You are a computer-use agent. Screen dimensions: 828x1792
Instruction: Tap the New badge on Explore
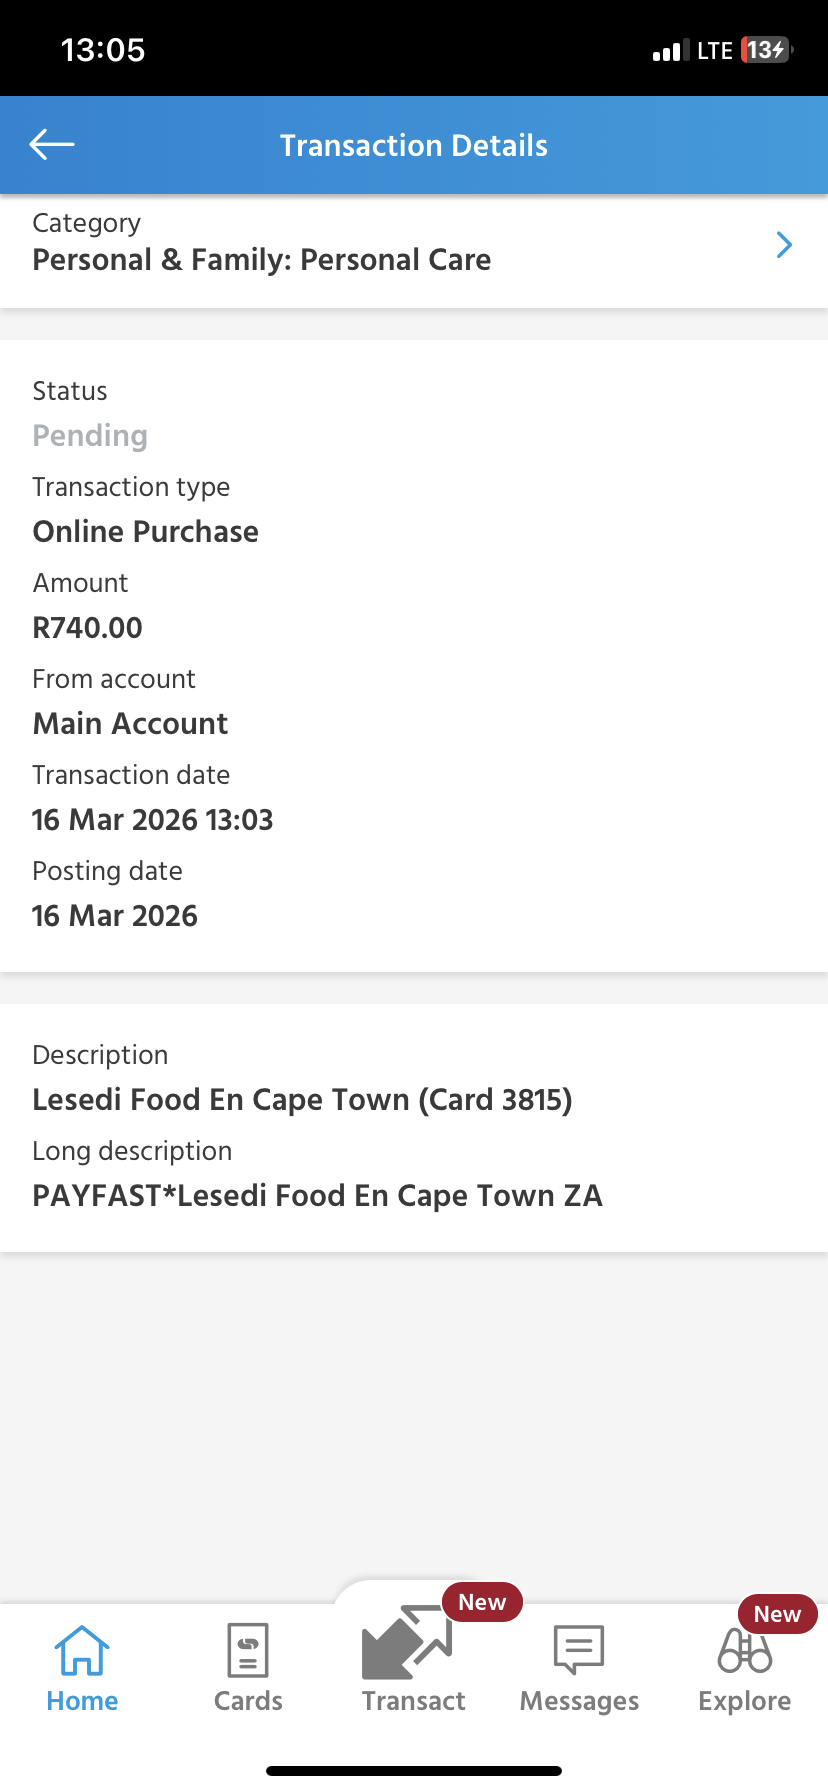tap(777, 1614)
